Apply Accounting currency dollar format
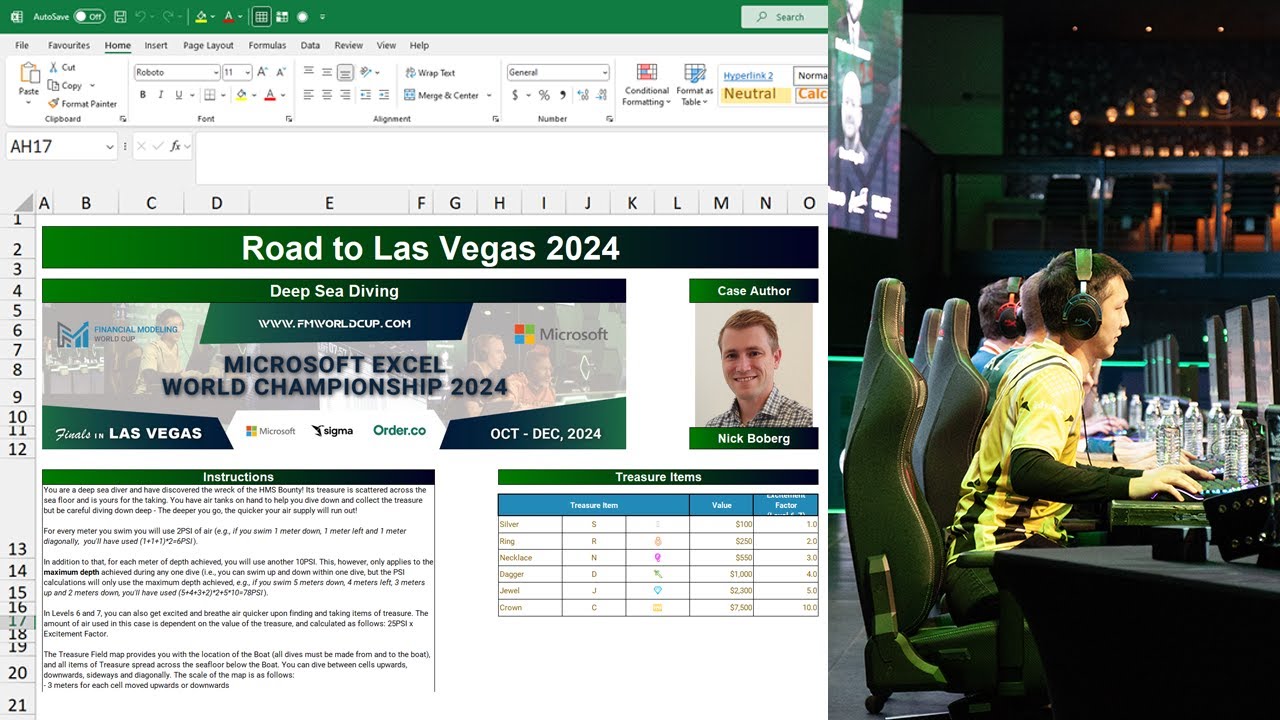Viewport: 1280px width, 720px height. tap(515, 95)
